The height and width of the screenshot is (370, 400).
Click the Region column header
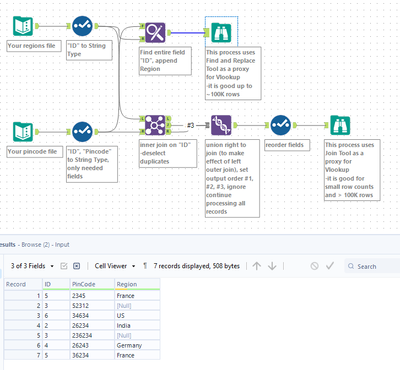[x=137, y=284]
